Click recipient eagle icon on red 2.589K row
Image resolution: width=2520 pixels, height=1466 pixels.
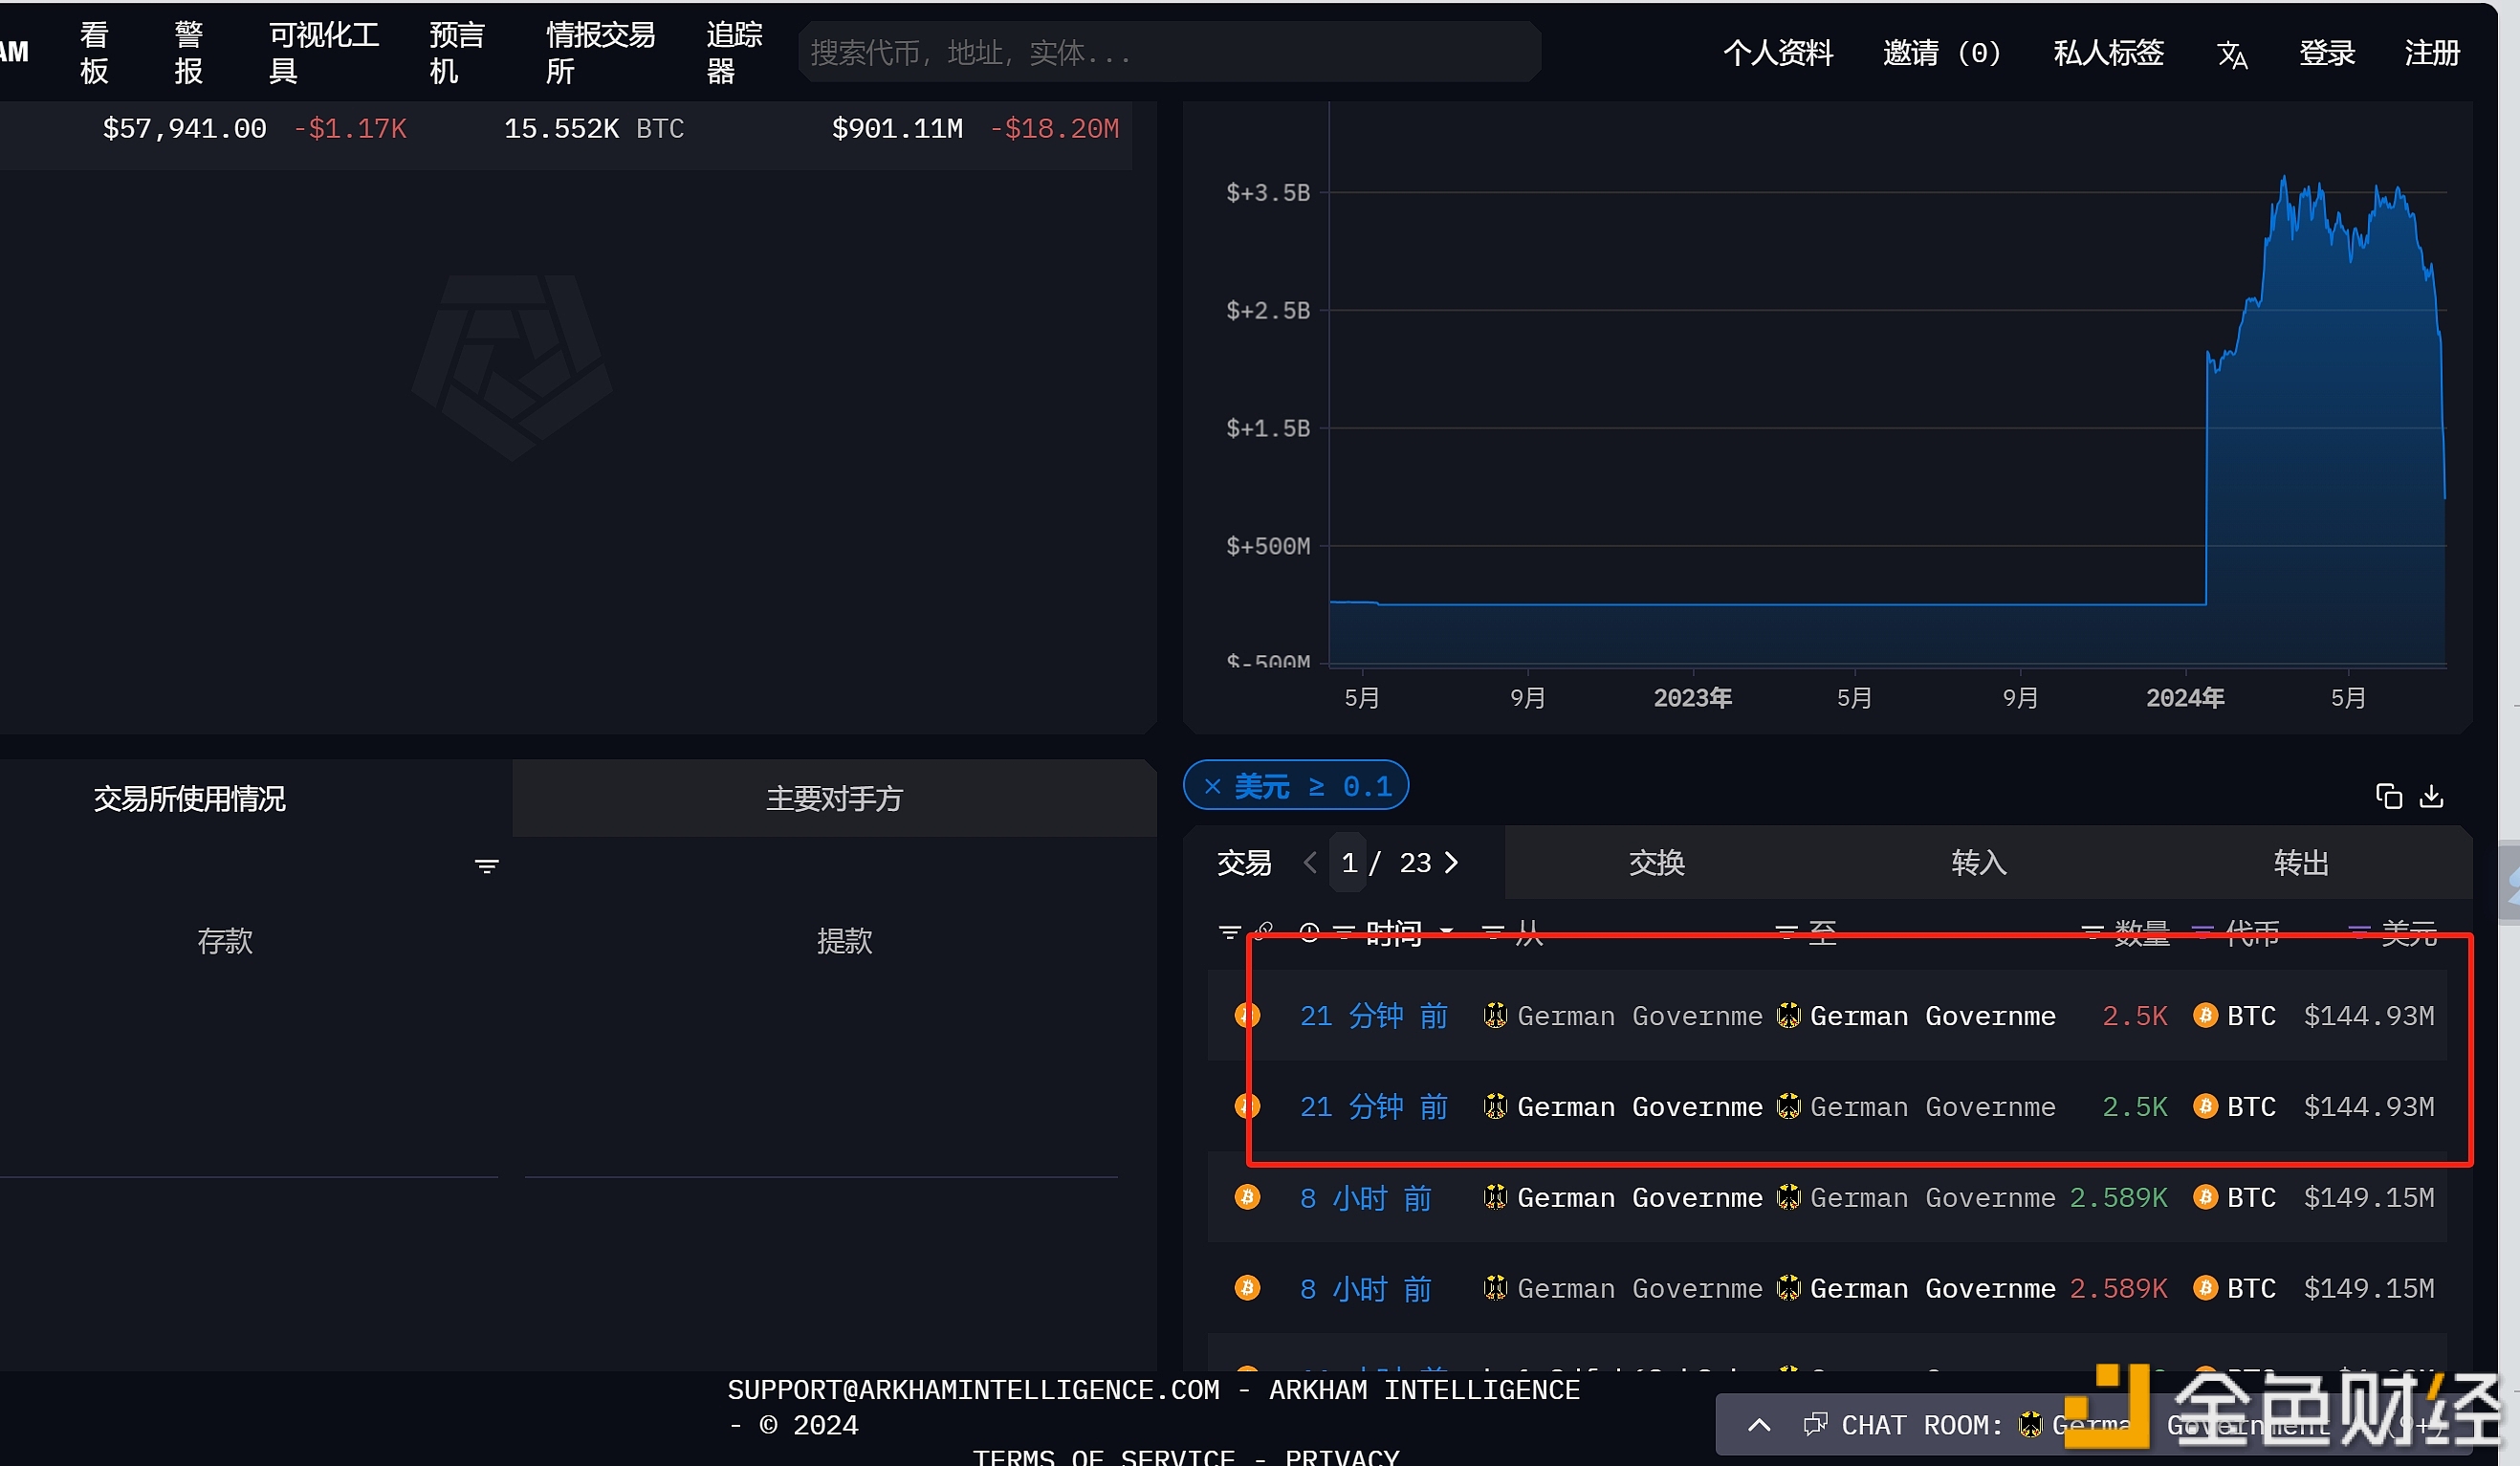click(x=1788, y=1288)
